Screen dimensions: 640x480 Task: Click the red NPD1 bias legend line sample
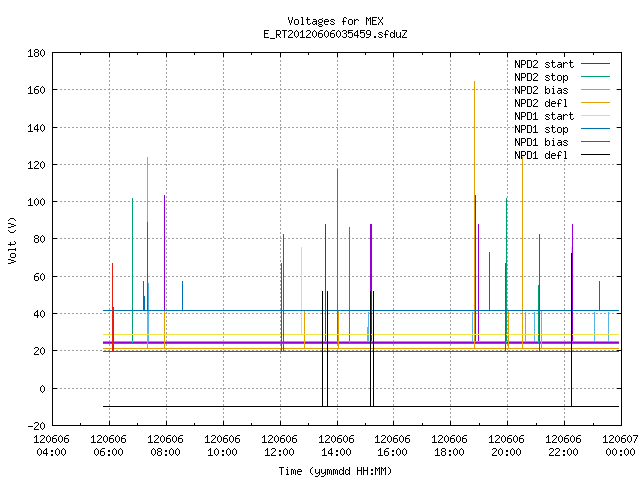tap(595, 142)
